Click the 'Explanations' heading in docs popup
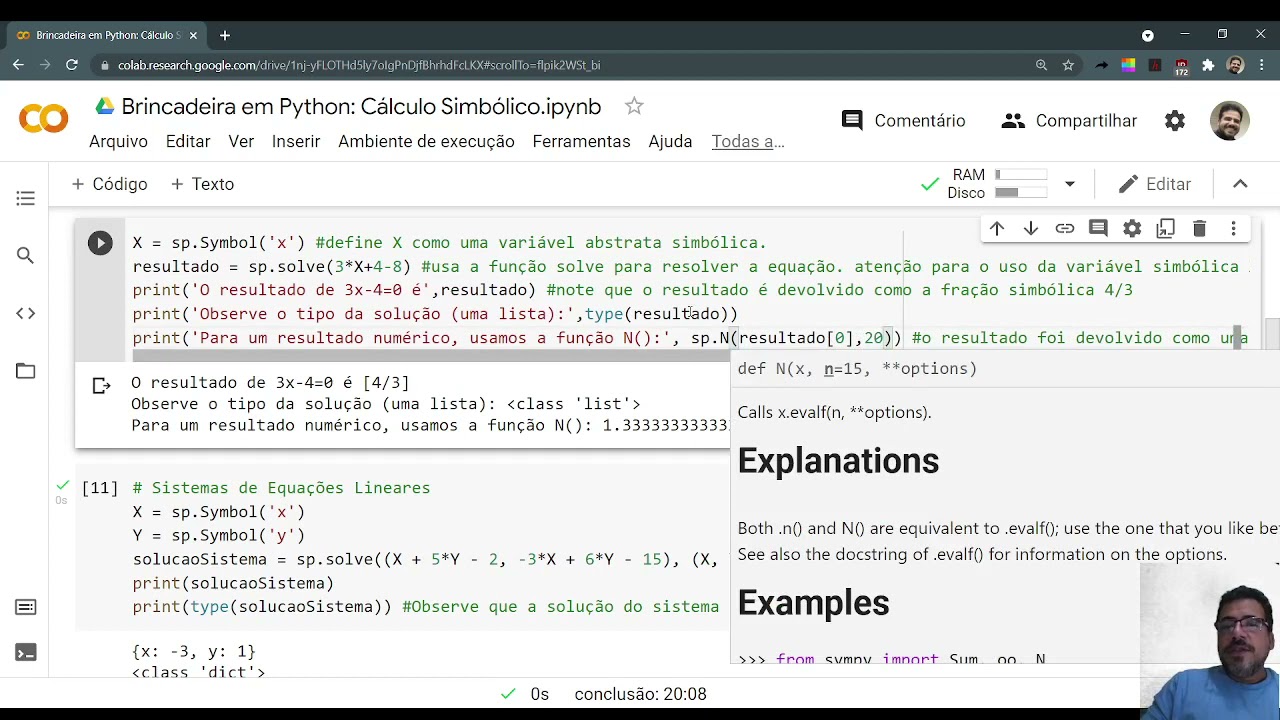Image resolution: width=1280 pixels, height=720 pixels. (x=838, y=461)
